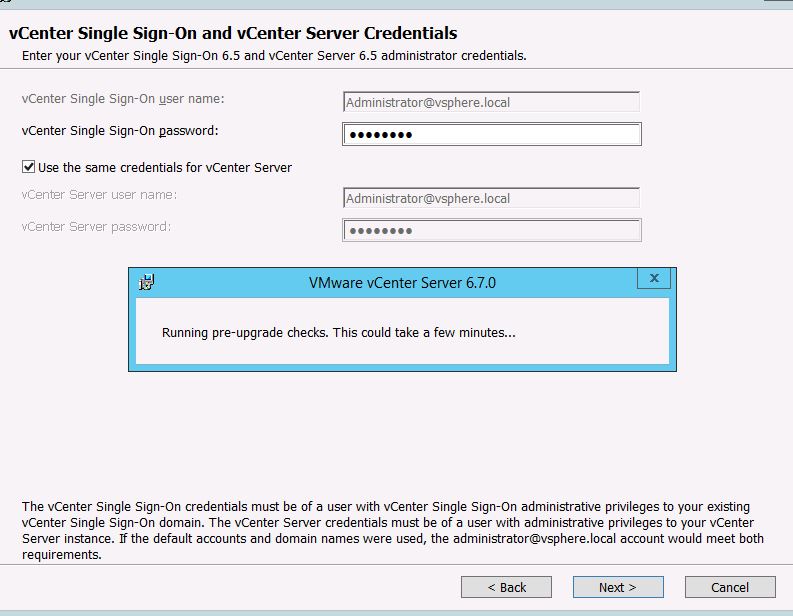Select the vCenter Server password field
Image resolution: width=793 pixels, height=616 pixels.
(x=491, y=231)
